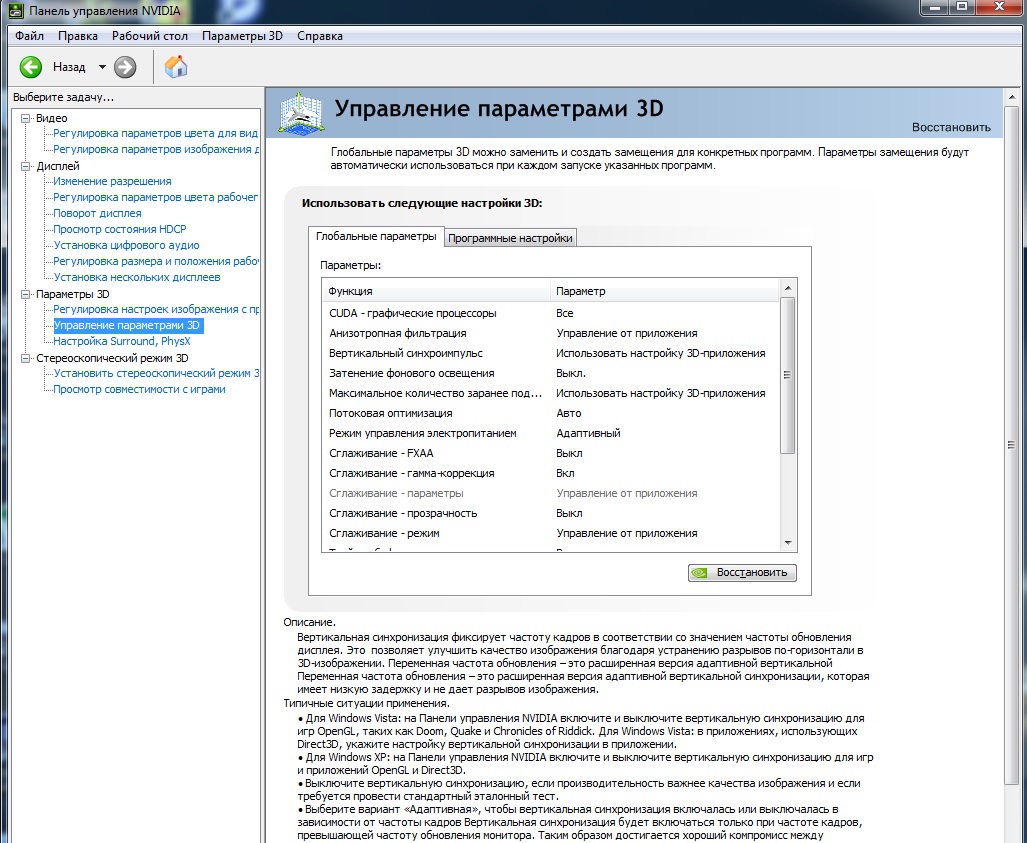
Task: Click the Авто value for Потоковая оптимизация
Action: [569, 413]
